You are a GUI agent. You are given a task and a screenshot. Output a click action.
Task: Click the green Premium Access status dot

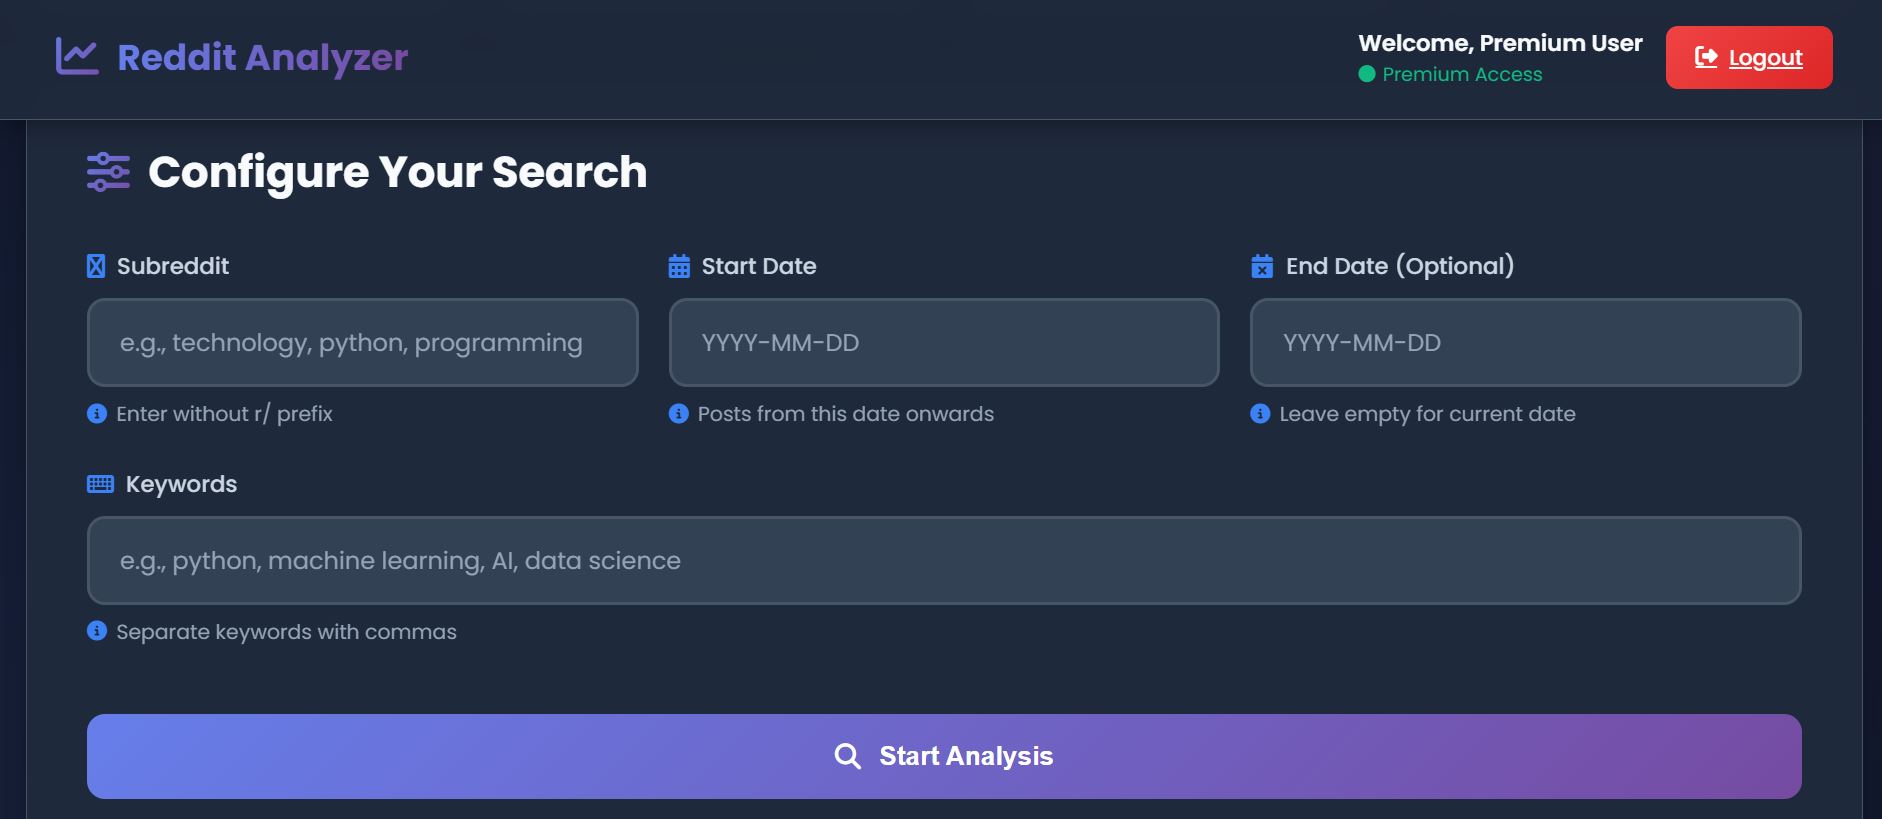1367,74
